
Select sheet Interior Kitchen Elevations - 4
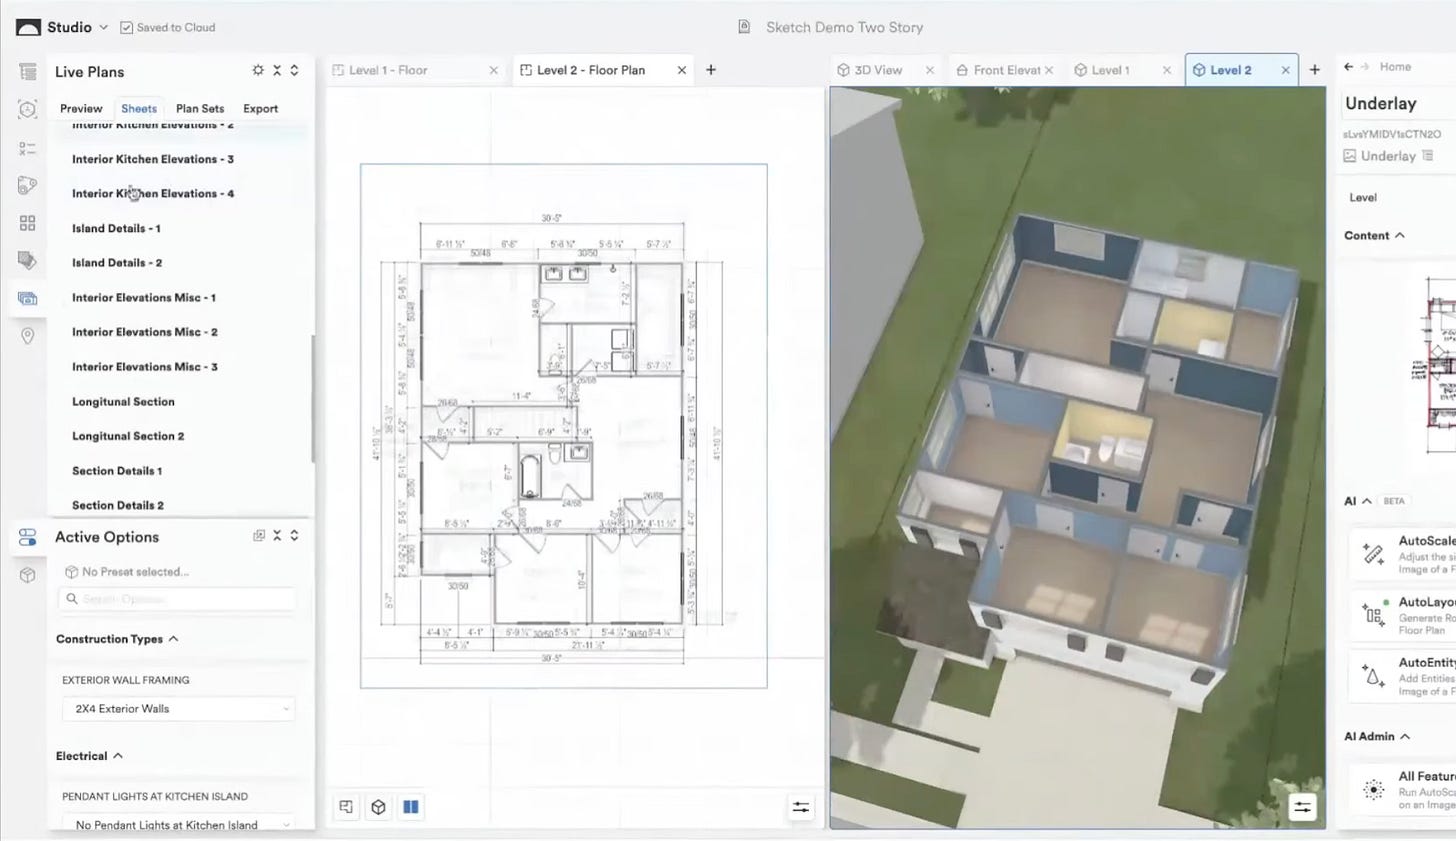(x=153, y=194)
